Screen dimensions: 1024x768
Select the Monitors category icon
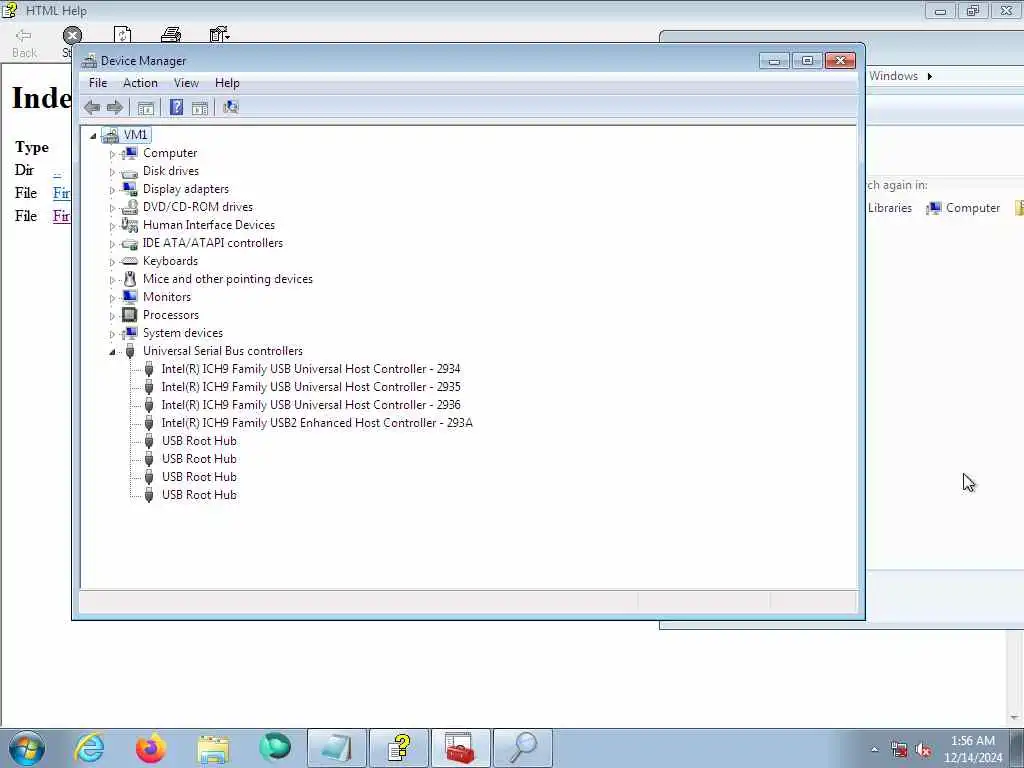(x=130, y=296)
